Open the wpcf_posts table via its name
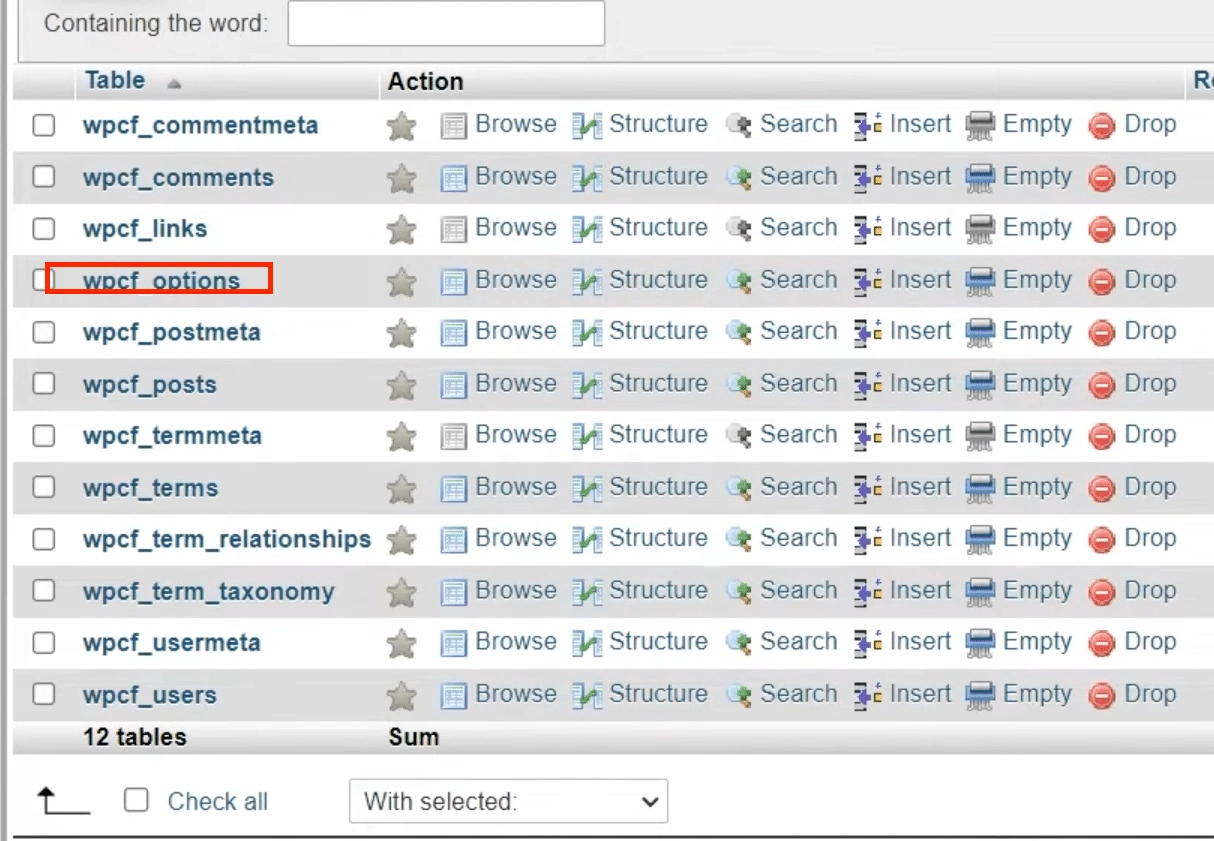 (x=150, y=383)
